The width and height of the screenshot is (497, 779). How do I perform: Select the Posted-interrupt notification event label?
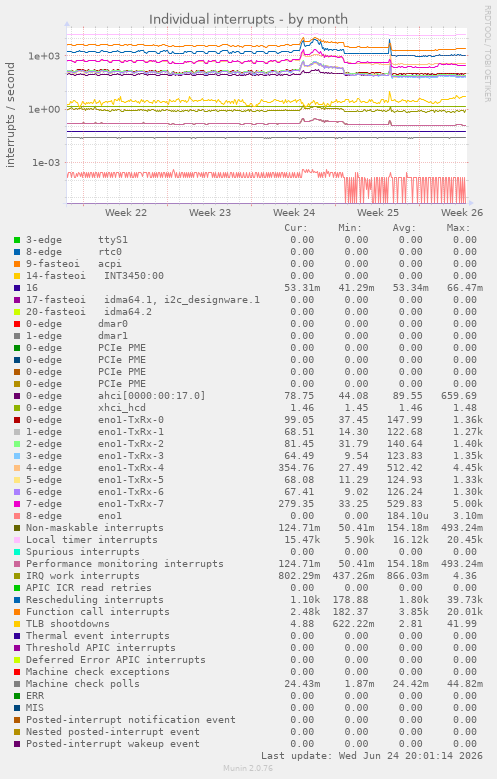(x=131, y=720)
